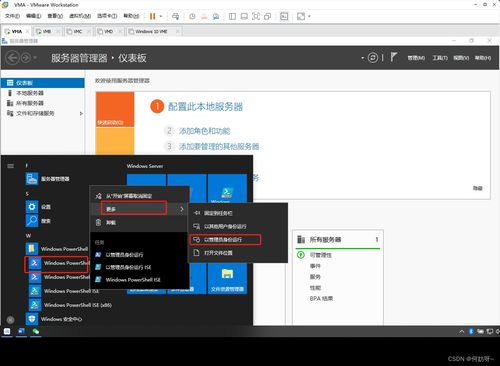Open the navigation history dropdown
This screenshot has height=366, width=500.
(35, 58)
